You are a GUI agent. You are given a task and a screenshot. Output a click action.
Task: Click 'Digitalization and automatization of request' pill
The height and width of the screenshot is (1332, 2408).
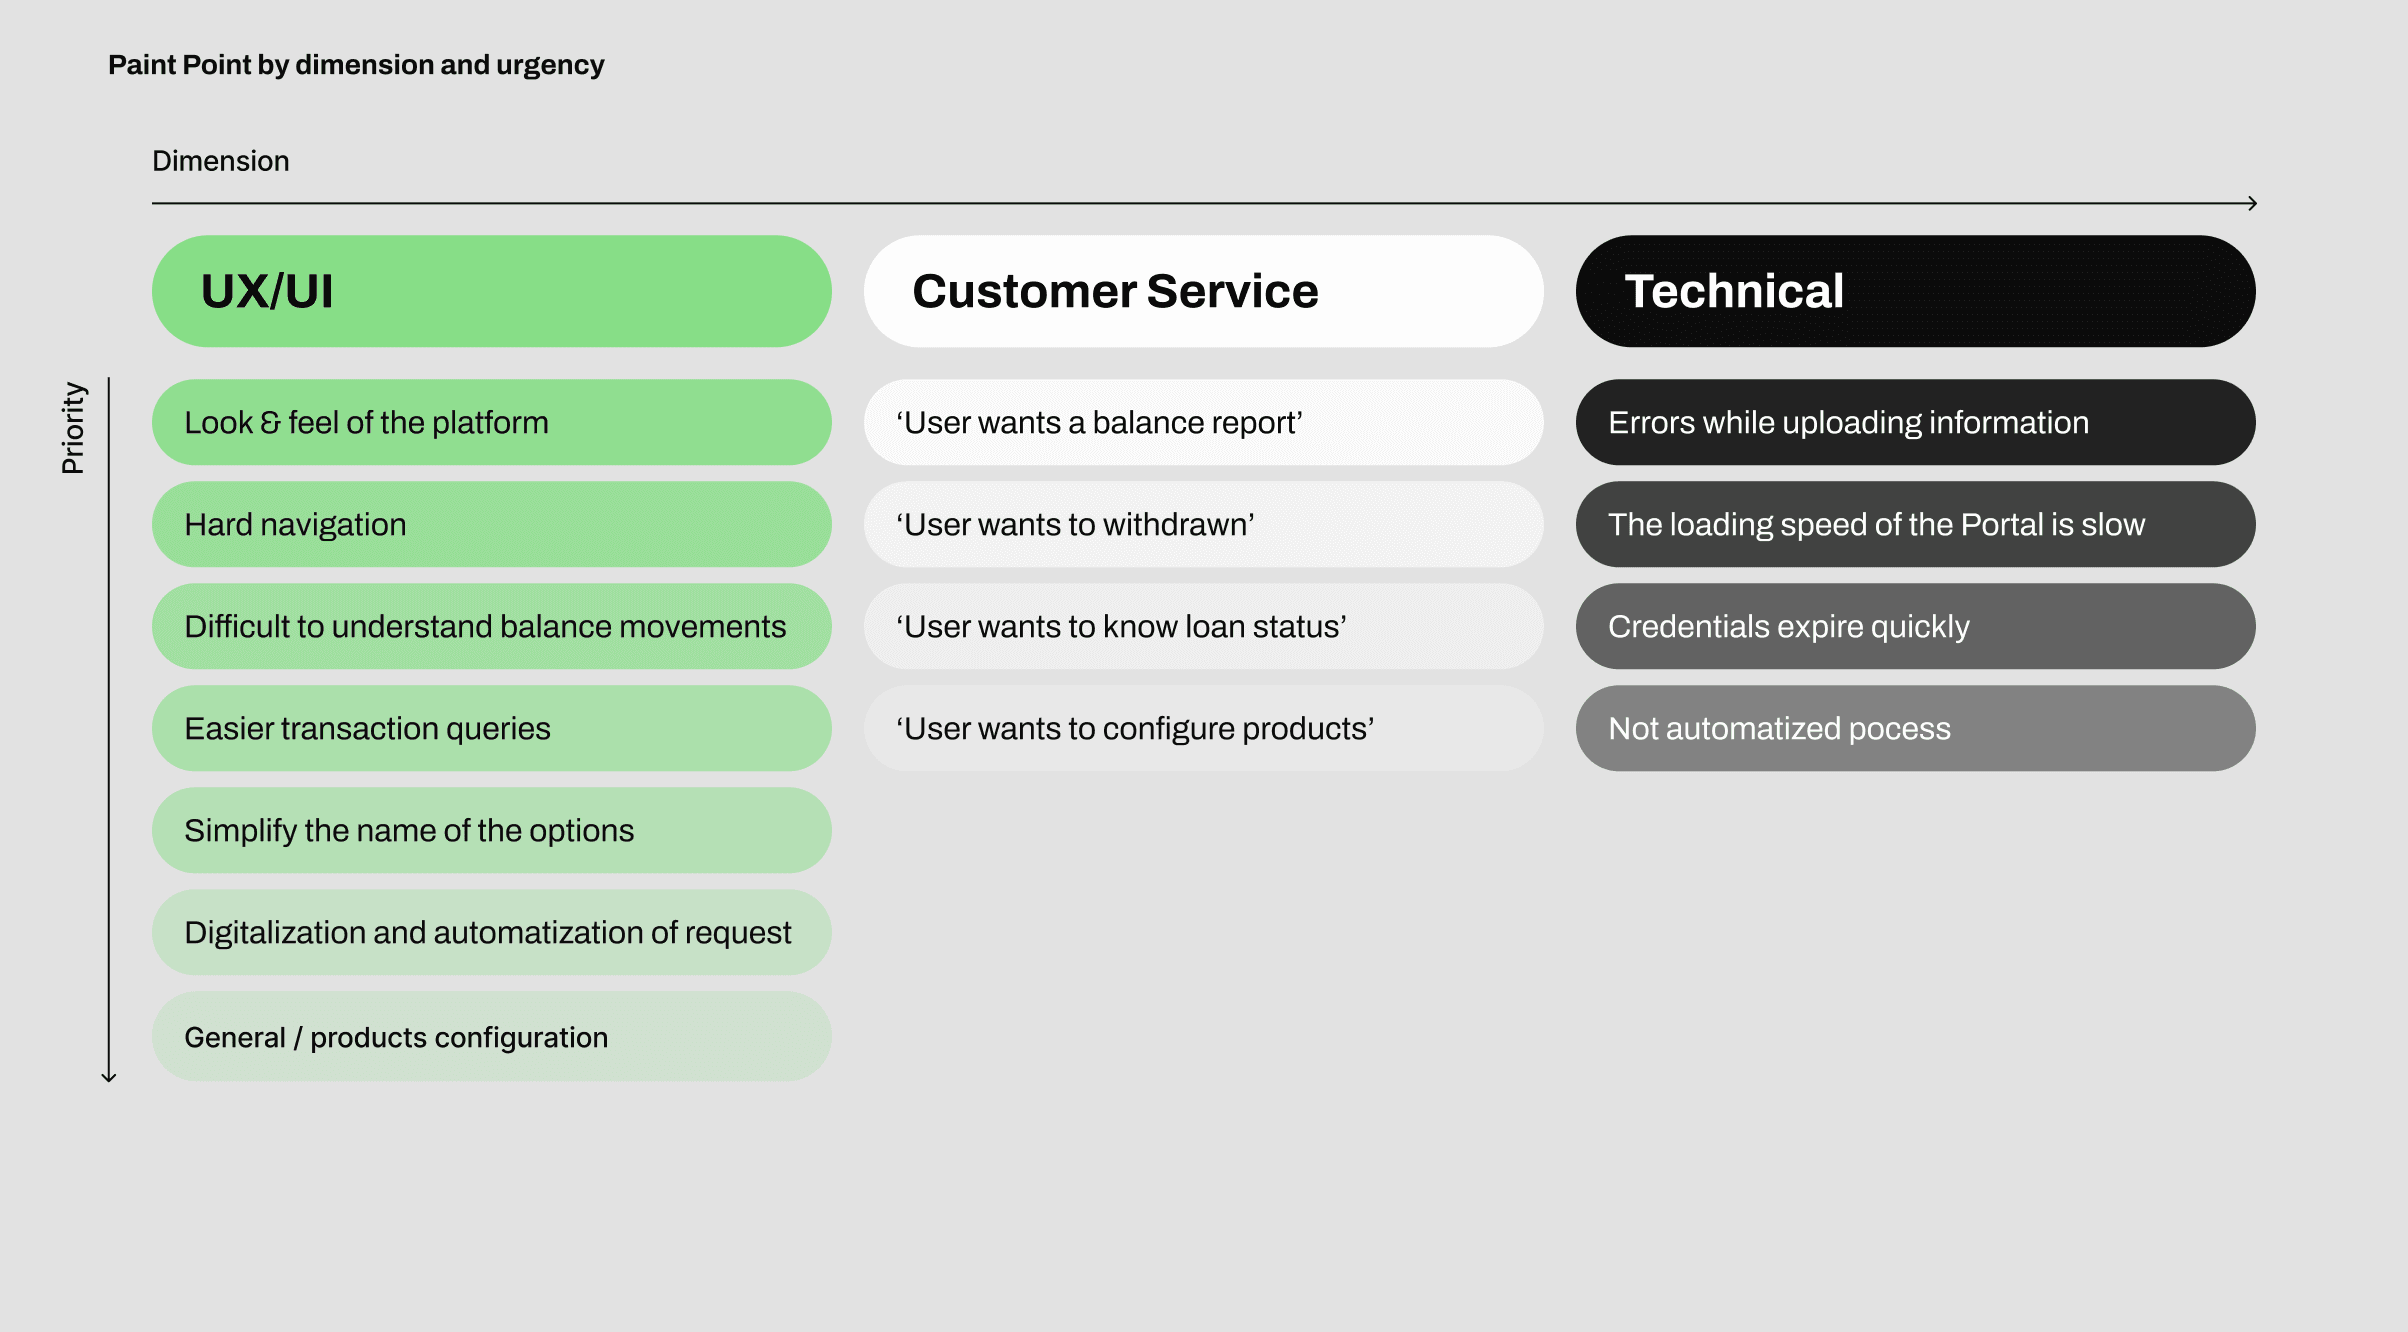491,932
